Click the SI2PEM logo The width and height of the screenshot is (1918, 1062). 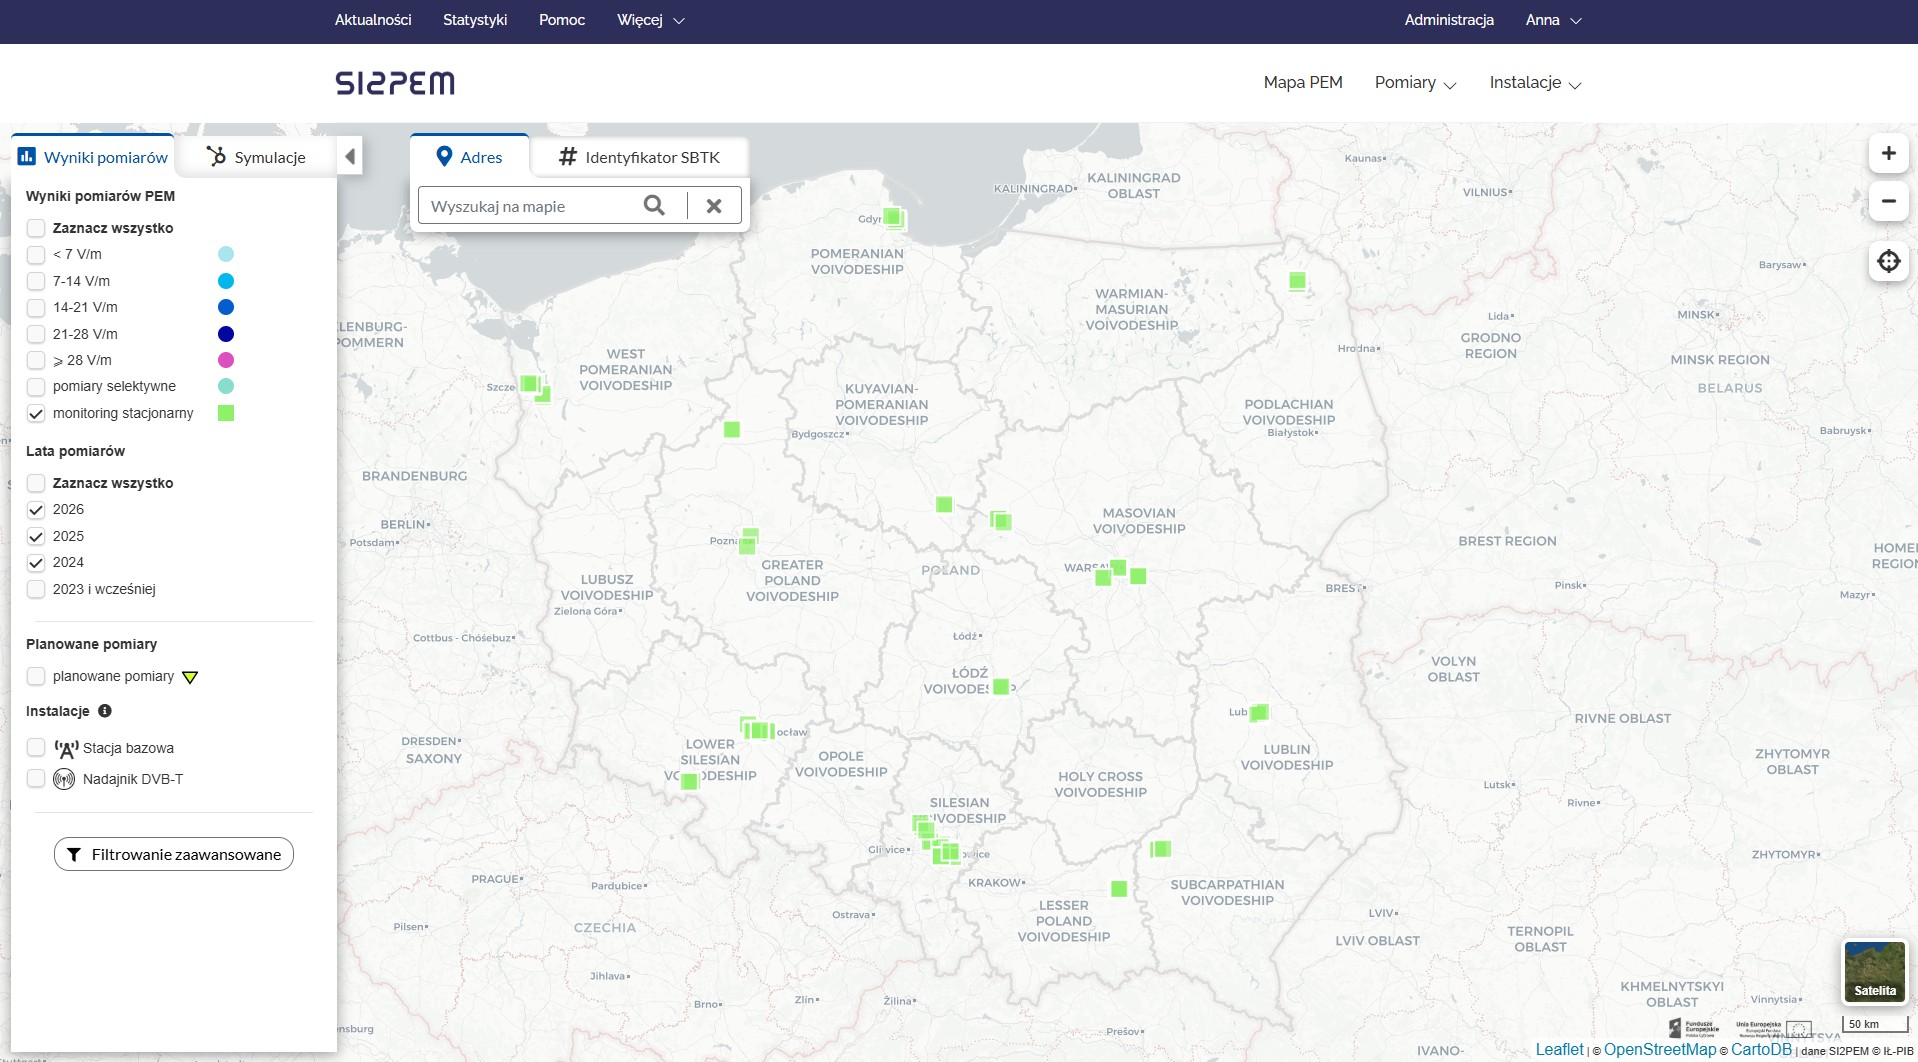coord(395,83)
